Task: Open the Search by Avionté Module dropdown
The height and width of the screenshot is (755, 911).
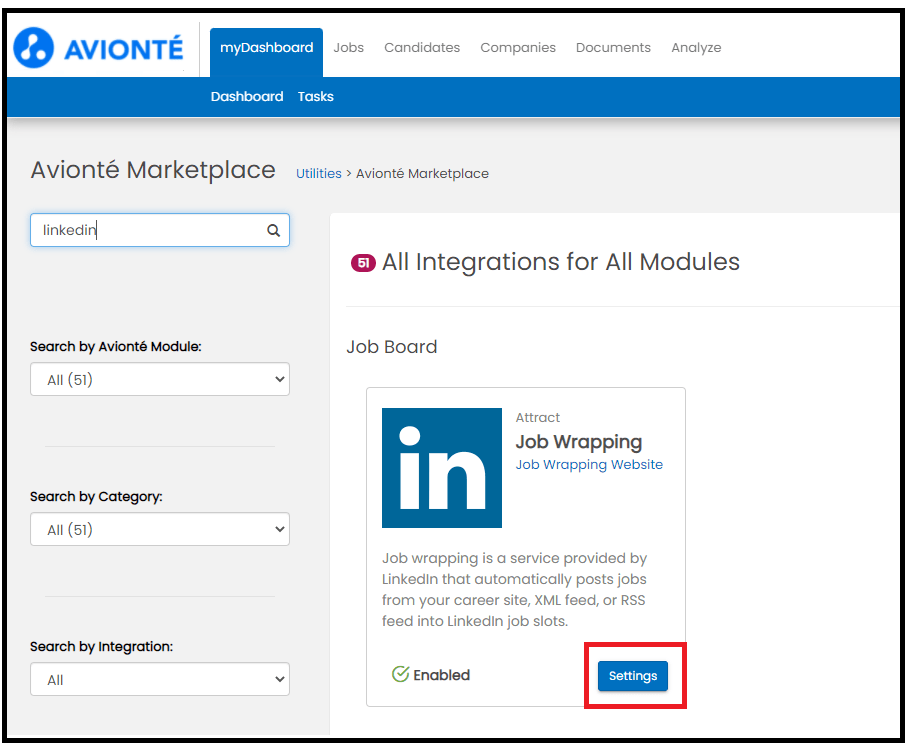Action: point(159,379)
